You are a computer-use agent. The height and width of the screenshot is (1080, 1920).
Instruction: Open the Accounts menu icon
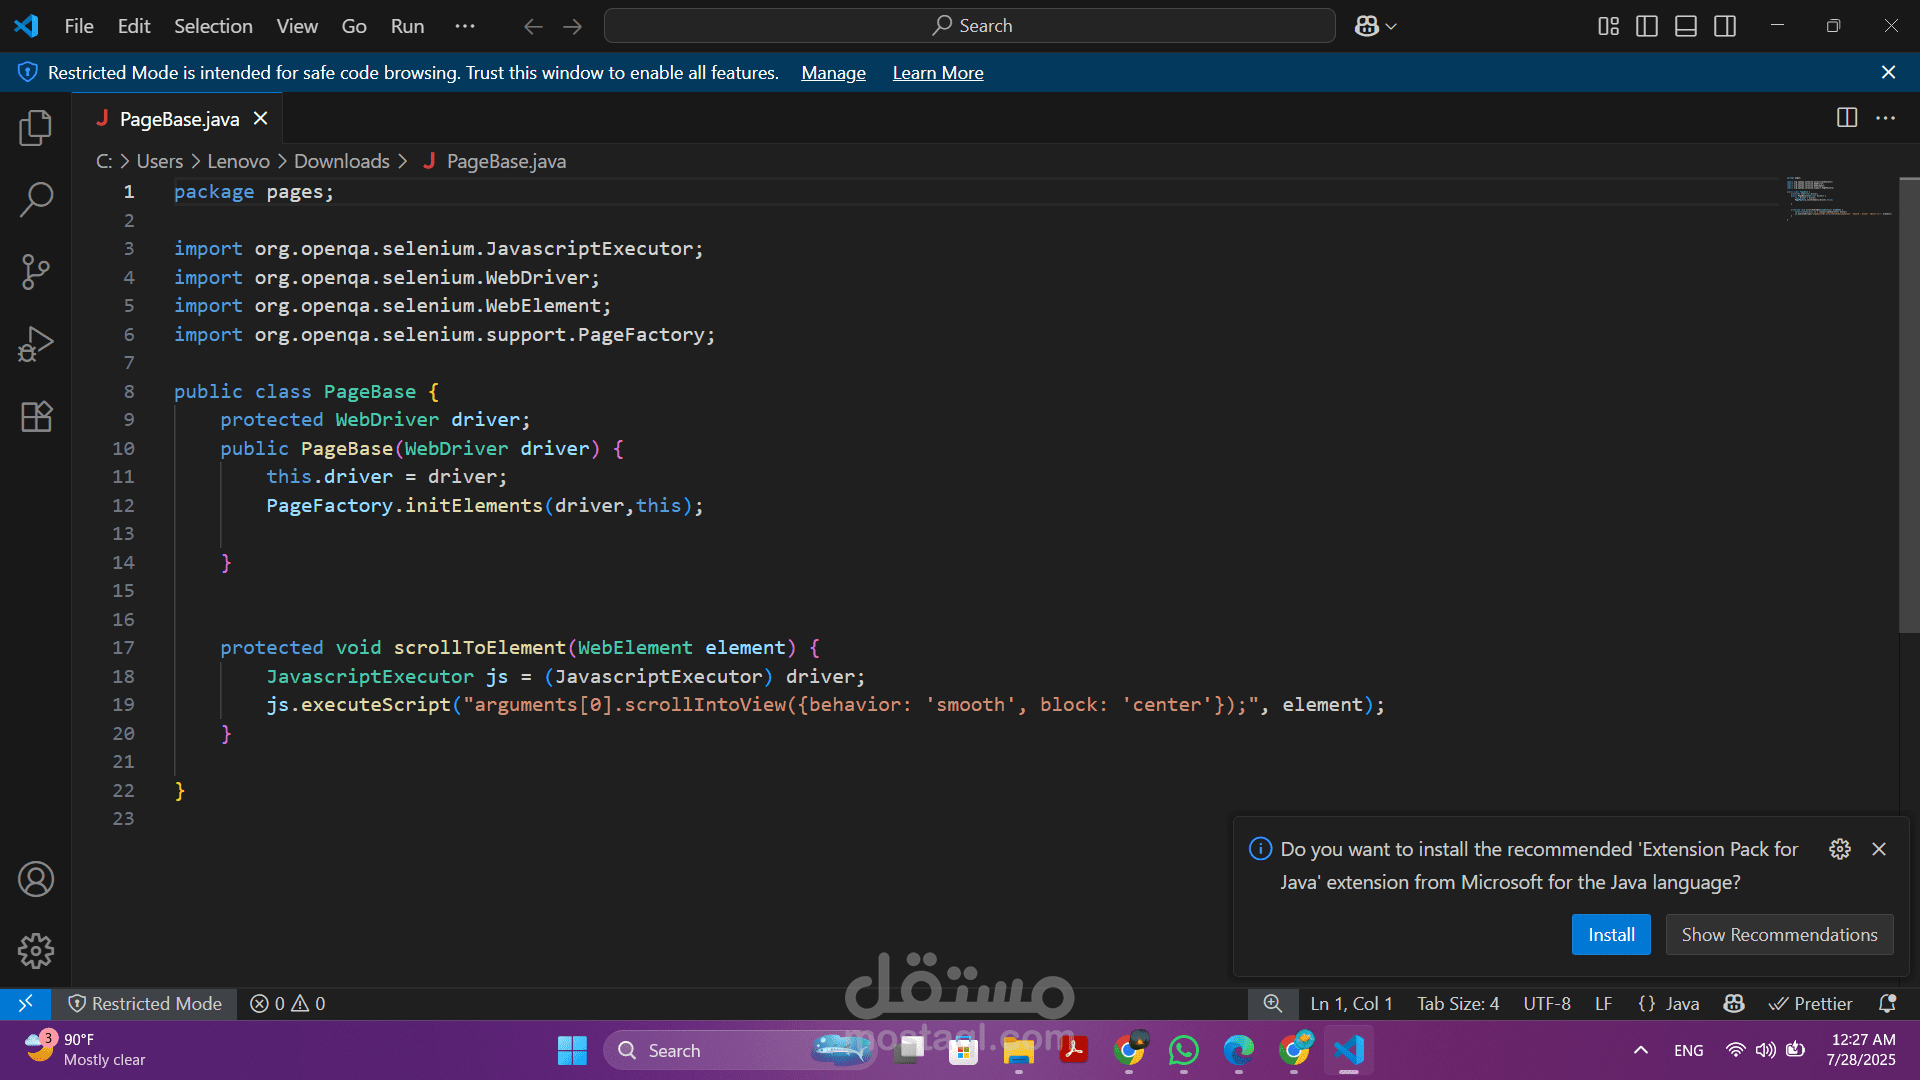coord(36,879)
